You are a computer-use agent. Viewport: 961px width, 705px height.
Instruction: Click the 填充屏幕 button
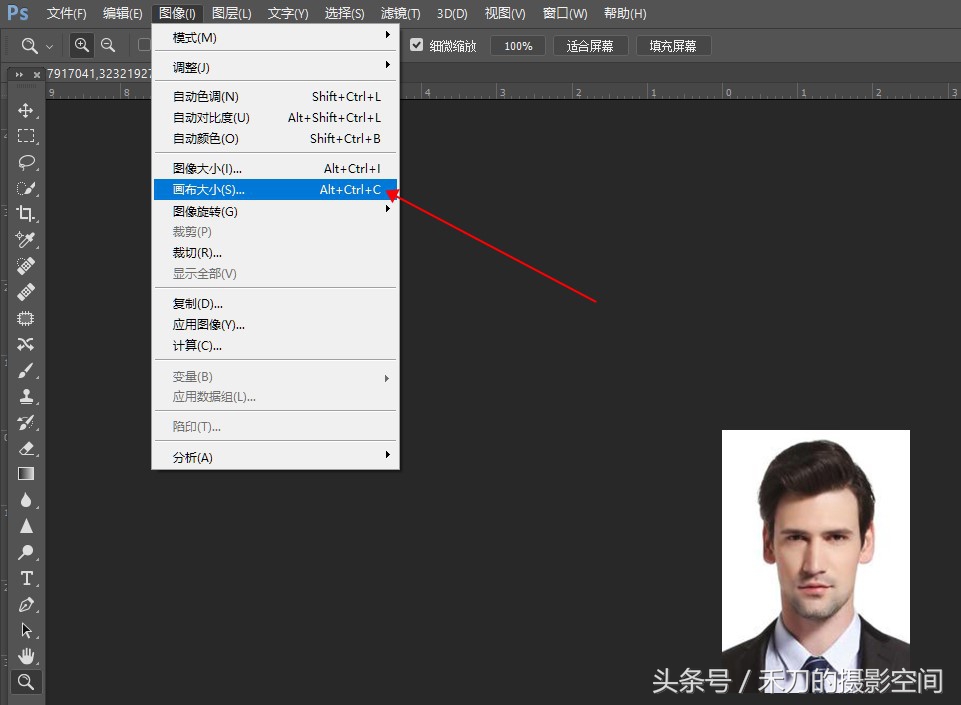click(x=673, y=45)
